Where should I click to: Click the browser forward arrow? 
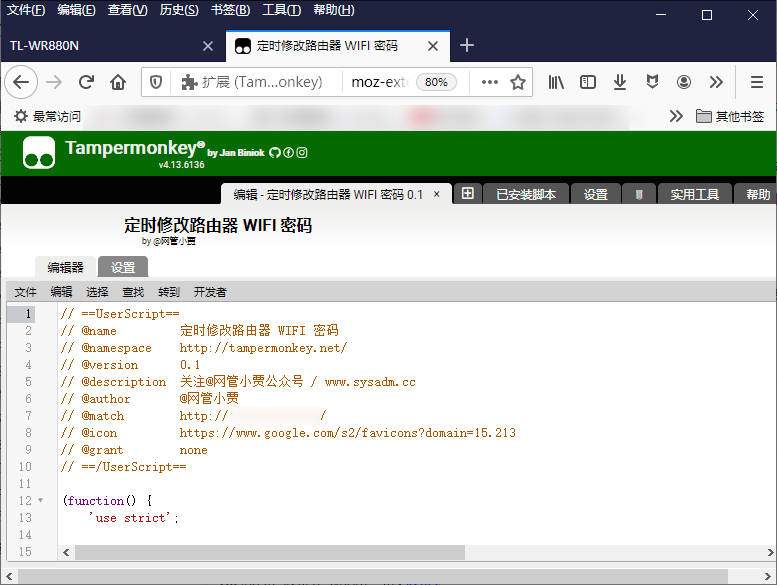point(54,82)
